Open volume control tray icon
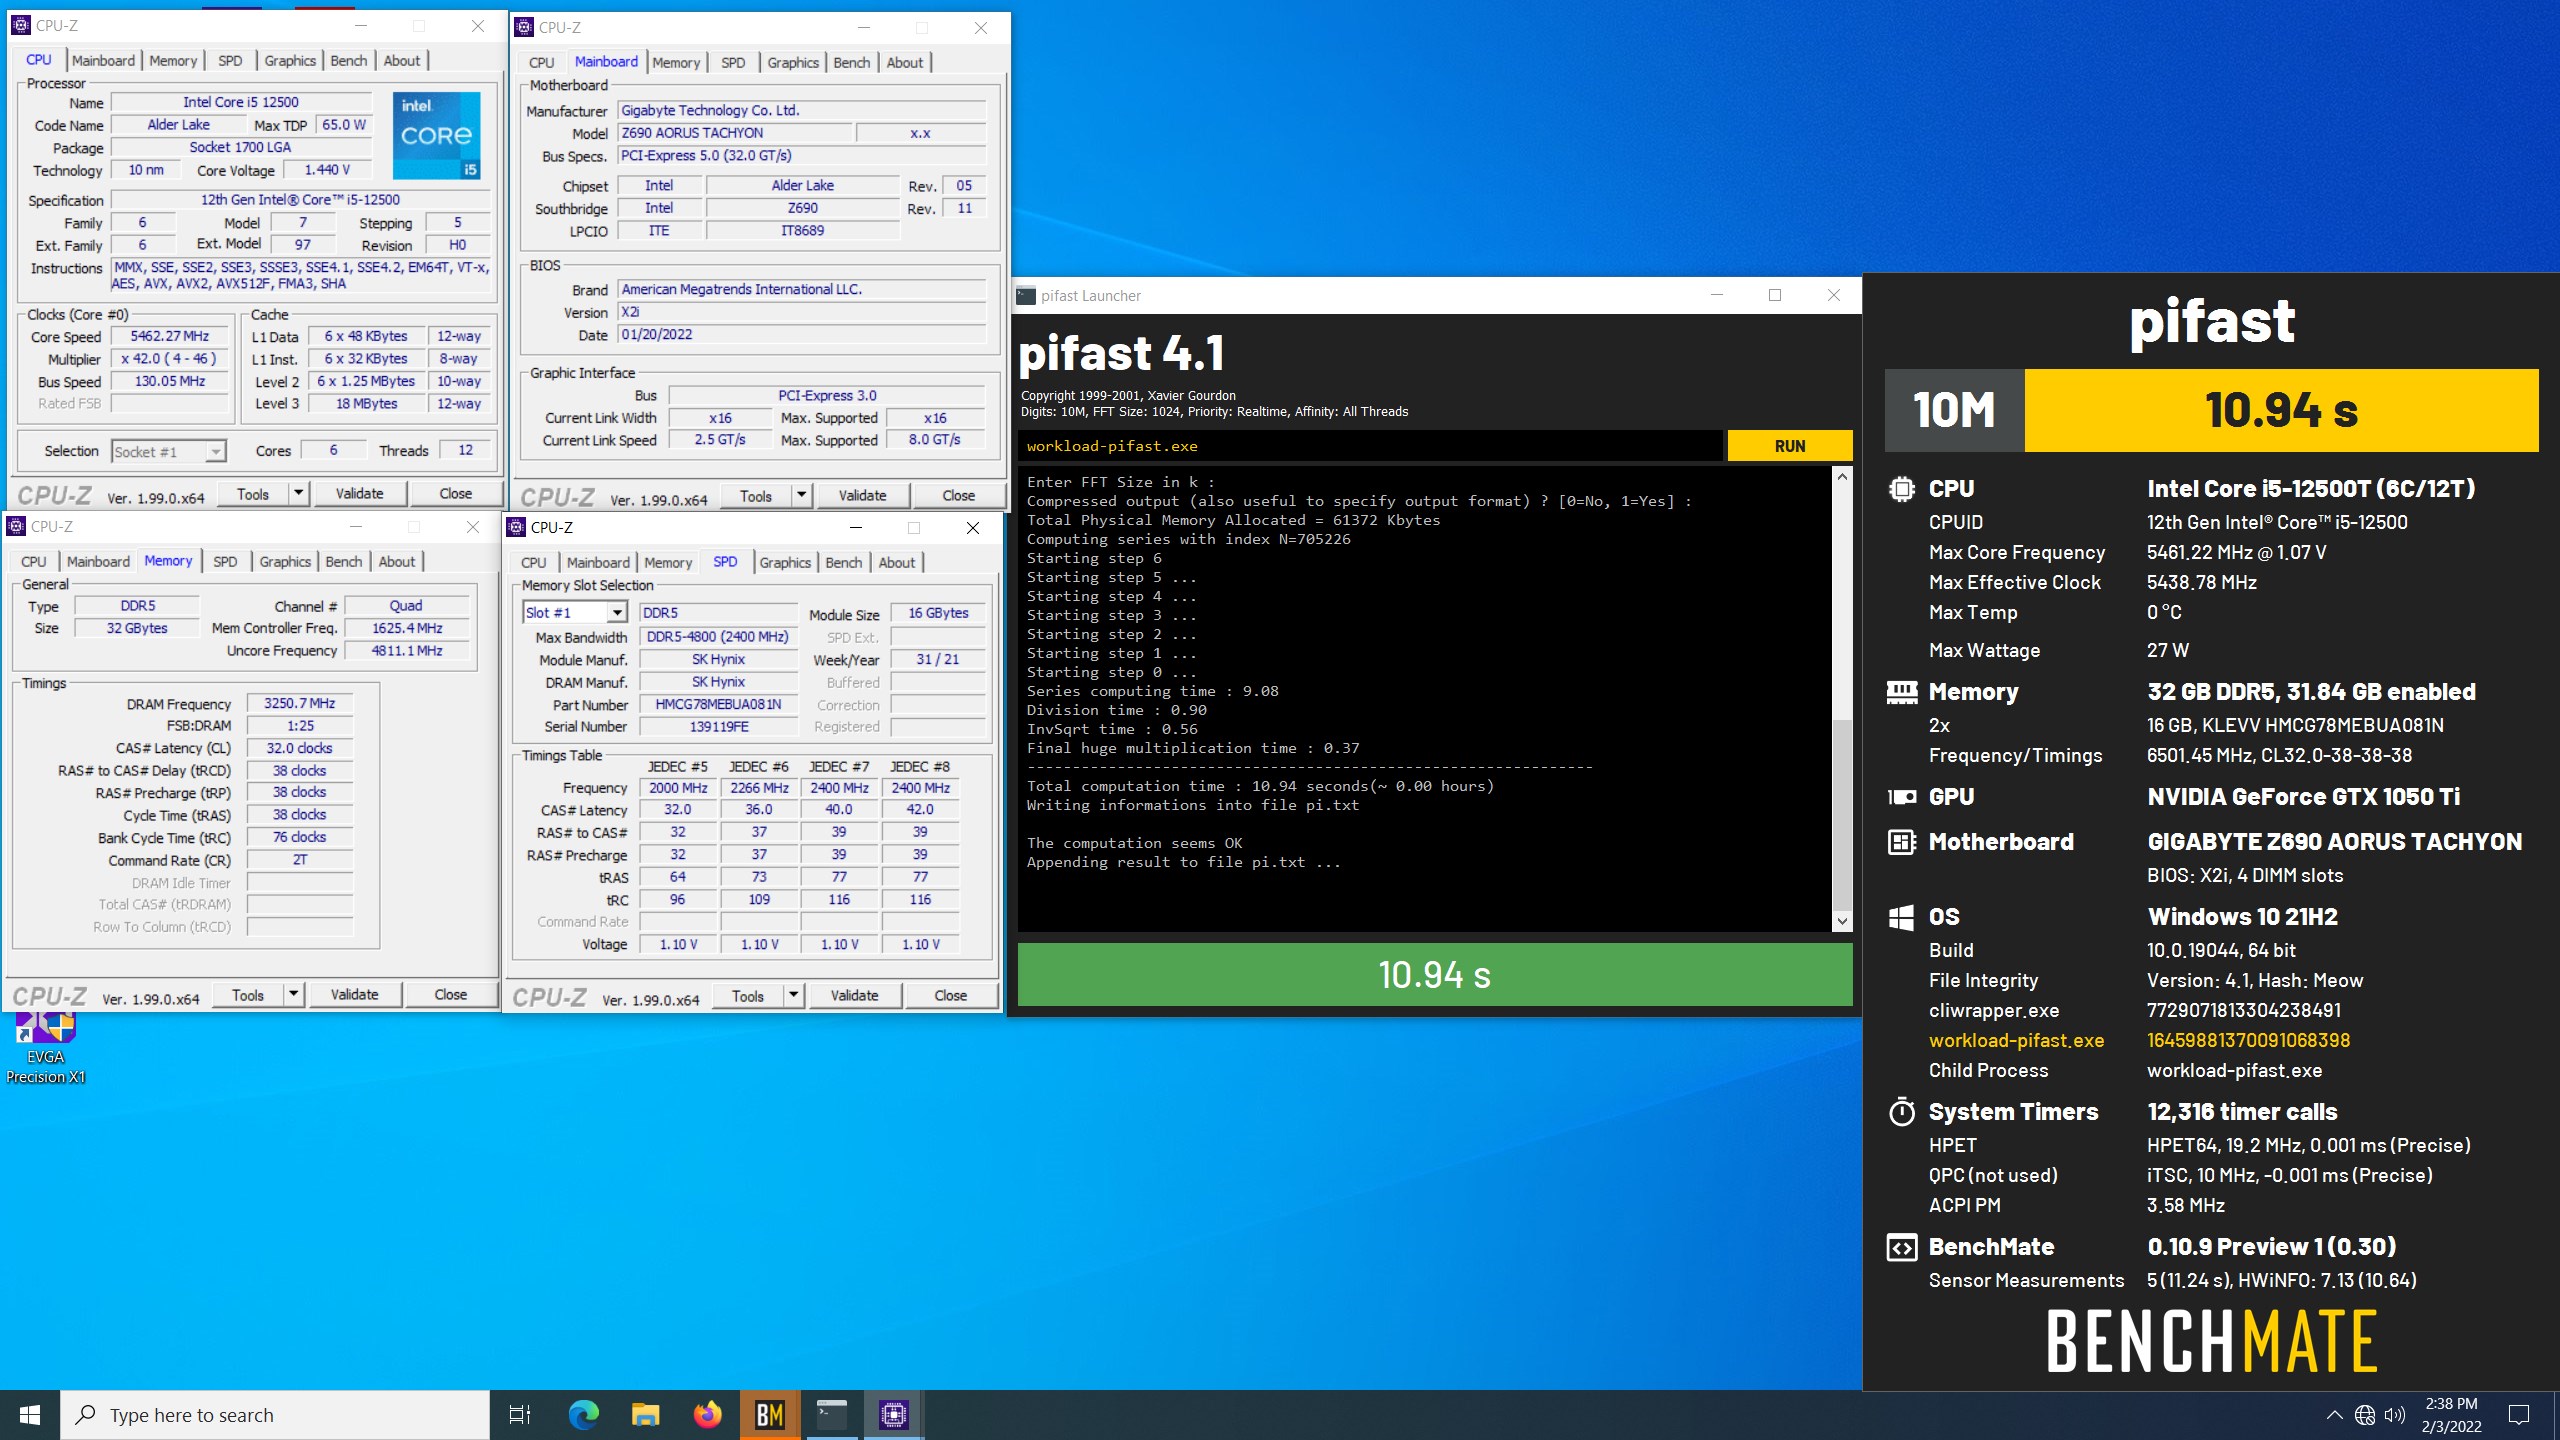This screenshot has width=2560, height=1440. (x=2395, y=1415)
